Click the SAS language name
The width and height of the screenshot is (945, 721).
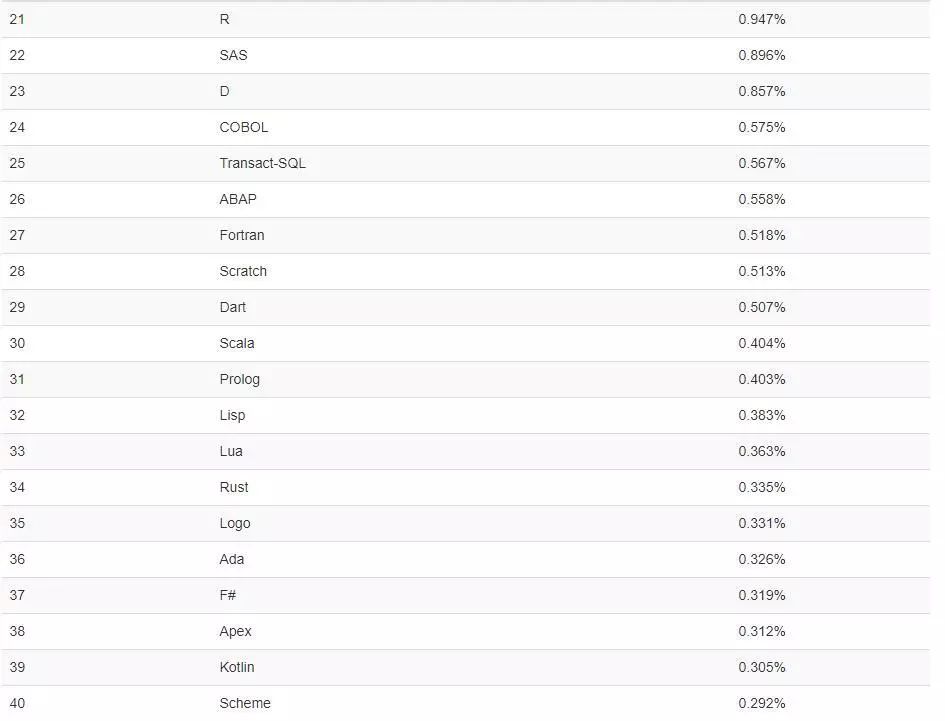(x=233, y=55)
